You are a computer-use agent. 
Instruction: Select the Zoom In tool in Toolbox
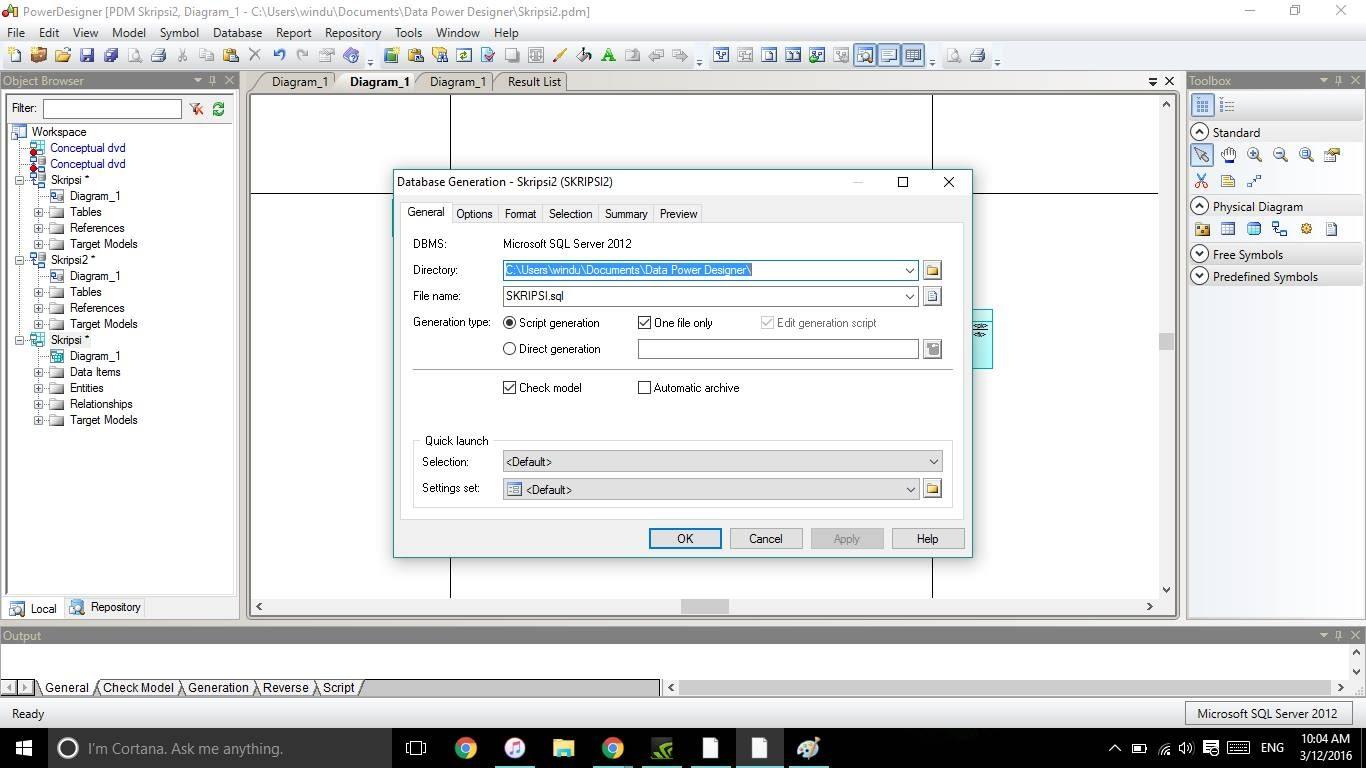1254,155
